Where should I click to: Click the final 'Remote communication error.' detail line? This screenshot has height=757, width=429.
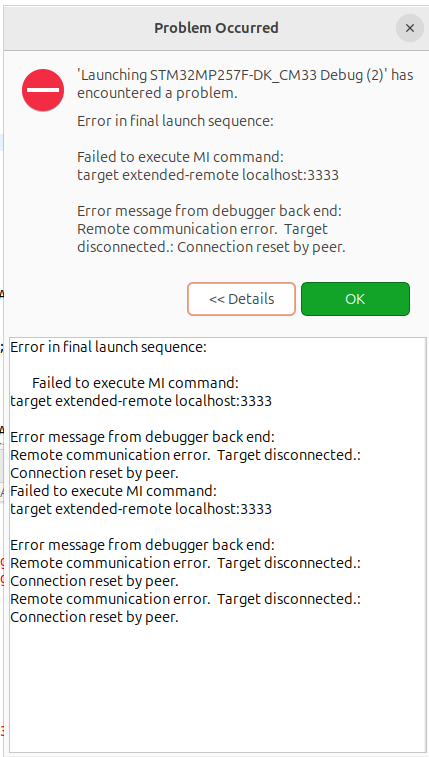[110, 599]
